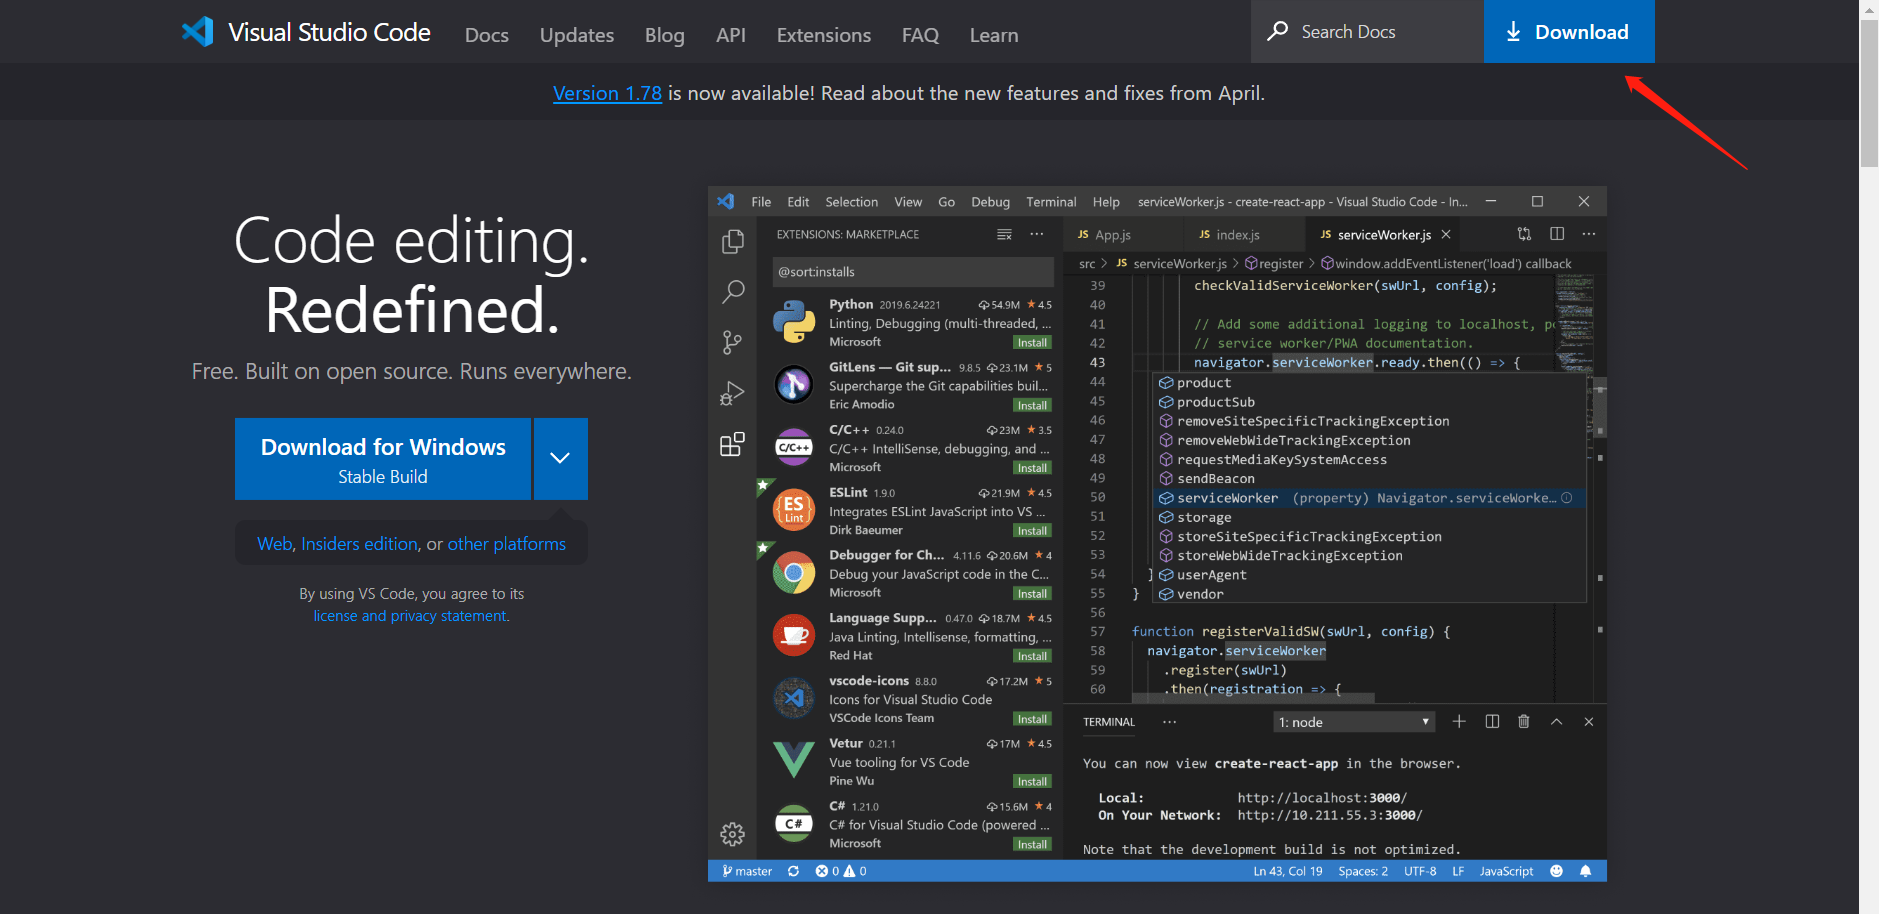Click Spaces: 2 in the status bar
1879x914 pixels.
point(1363,871)
